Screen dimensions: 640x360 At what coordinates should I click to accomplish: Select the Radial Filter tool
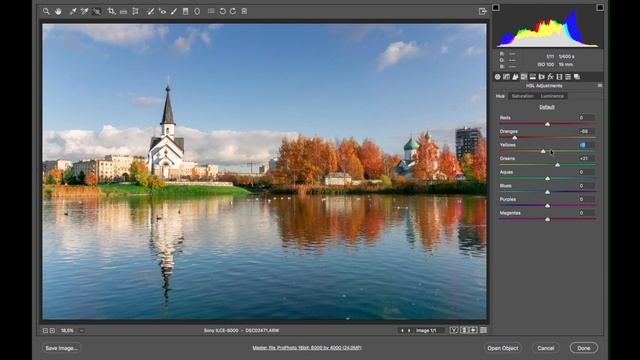click(197, 11)
